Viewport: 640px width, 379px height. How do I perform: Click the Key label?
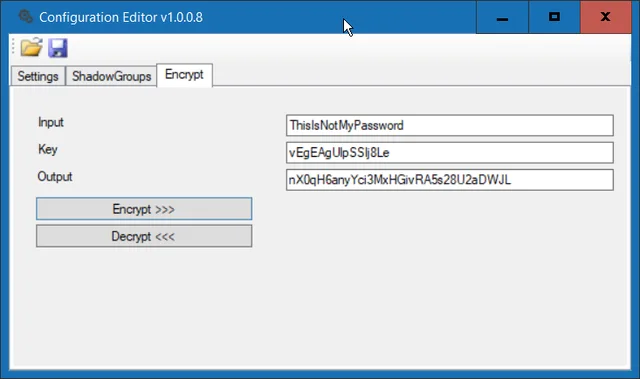[x=48, y=149]
